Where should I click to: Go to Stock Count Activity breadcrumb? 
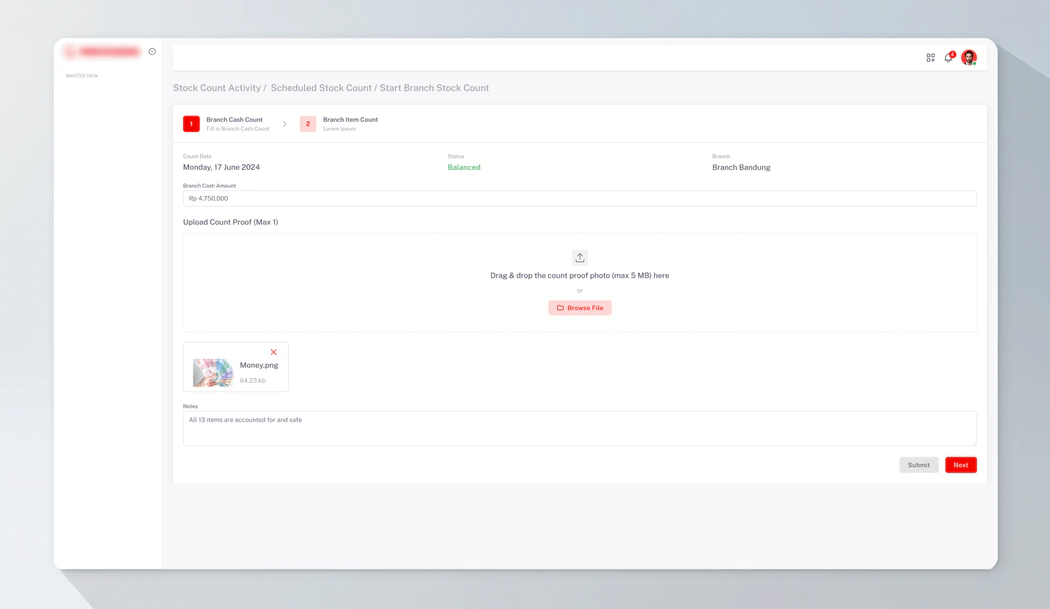[x=217, y=88]
